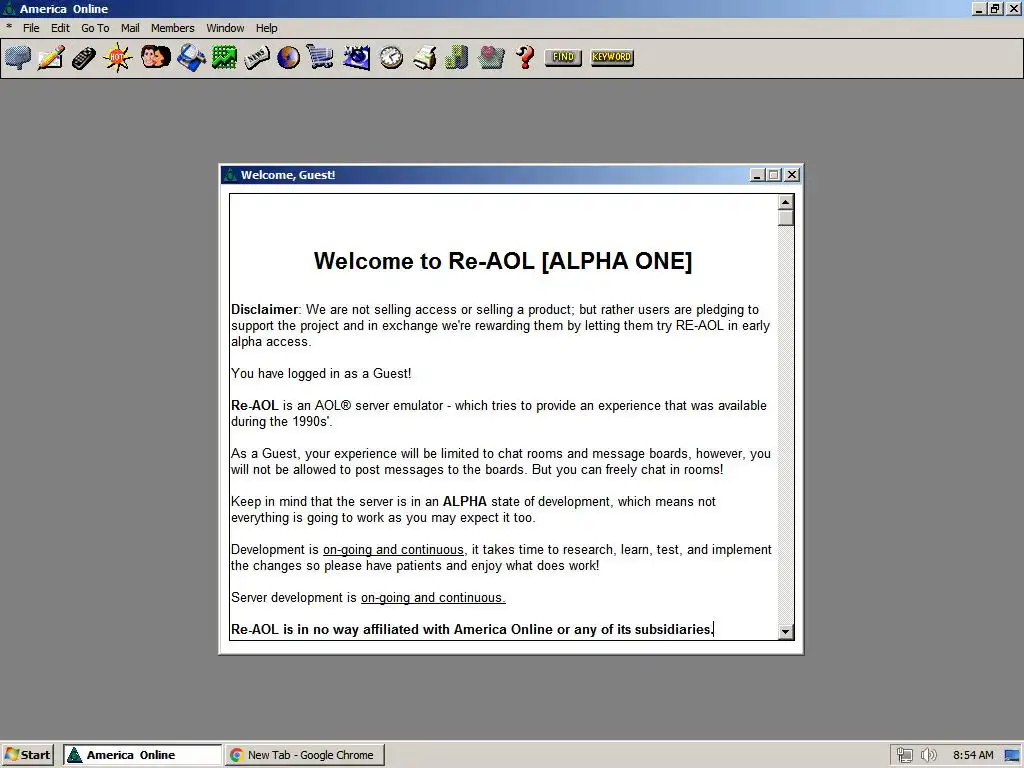Click the 'You have logged in as a Guest!' line
The image size is (1024, 768).
tap(321, 374)
